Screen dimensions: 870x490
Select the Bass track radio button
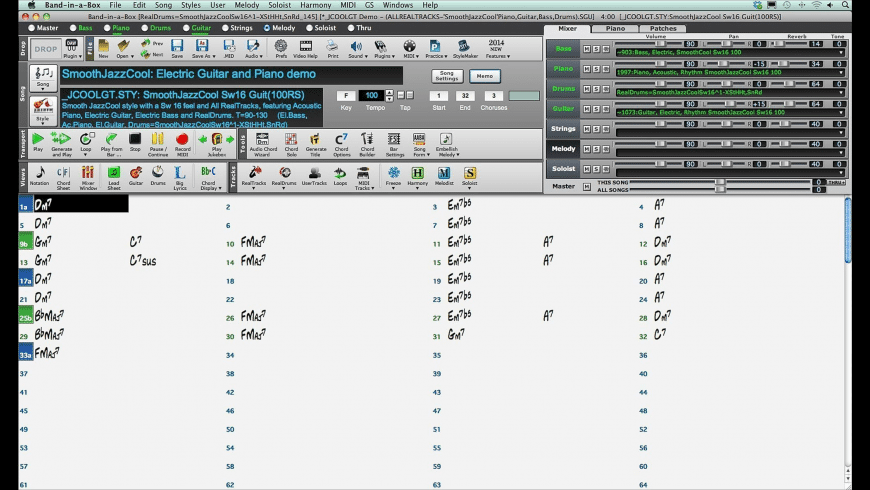tap(73, 28)
